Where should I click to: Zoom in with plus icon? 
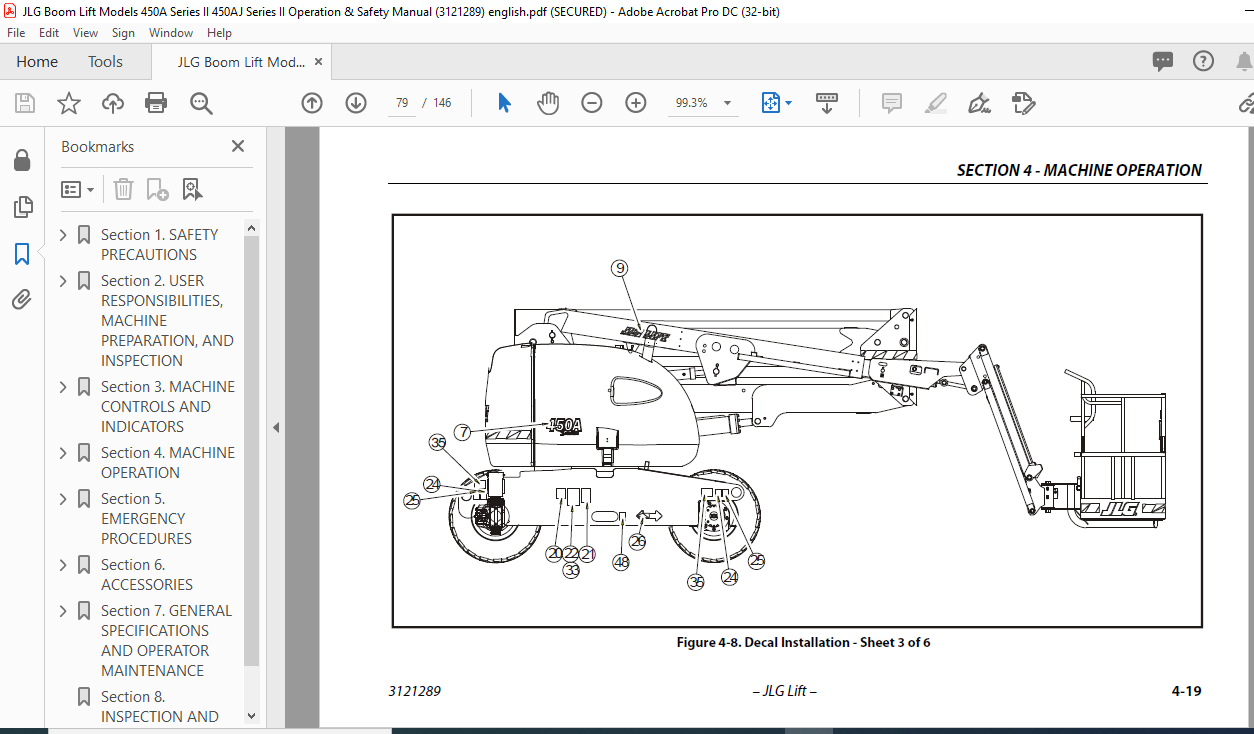(636, 103)
